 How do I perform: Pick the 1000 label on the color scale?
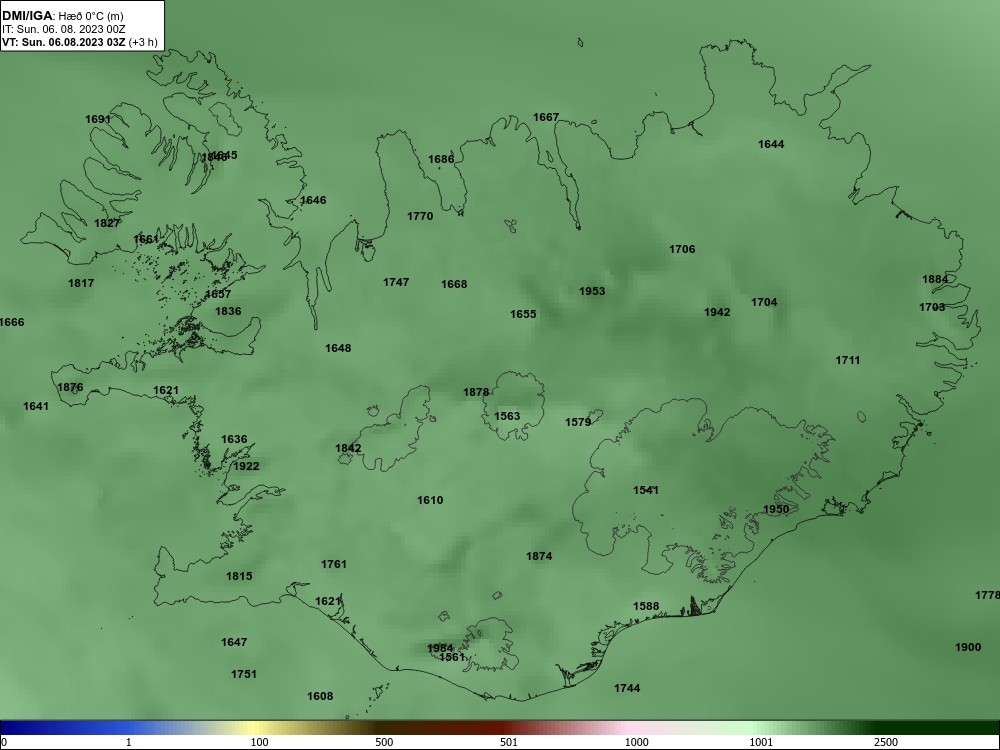636,743
